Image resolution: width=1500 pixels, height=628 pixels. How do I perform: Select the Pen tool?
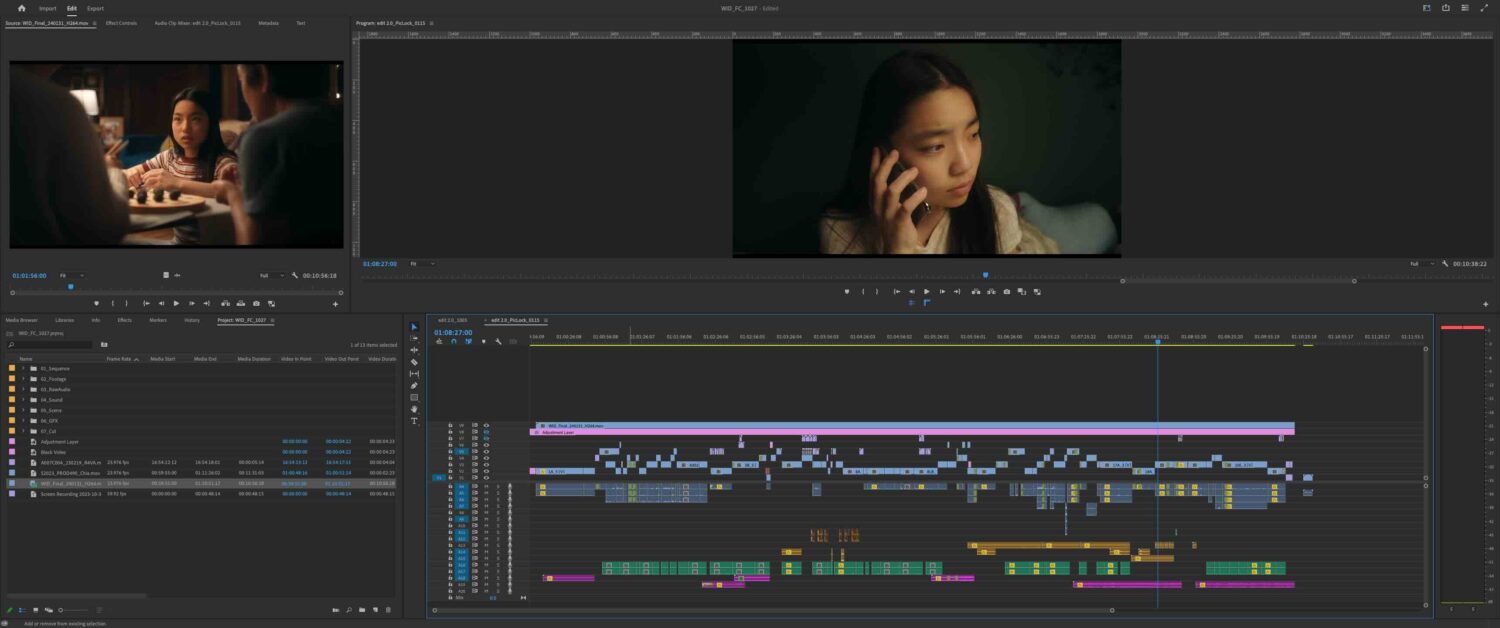pyautogui.click(x=414, y=386)
